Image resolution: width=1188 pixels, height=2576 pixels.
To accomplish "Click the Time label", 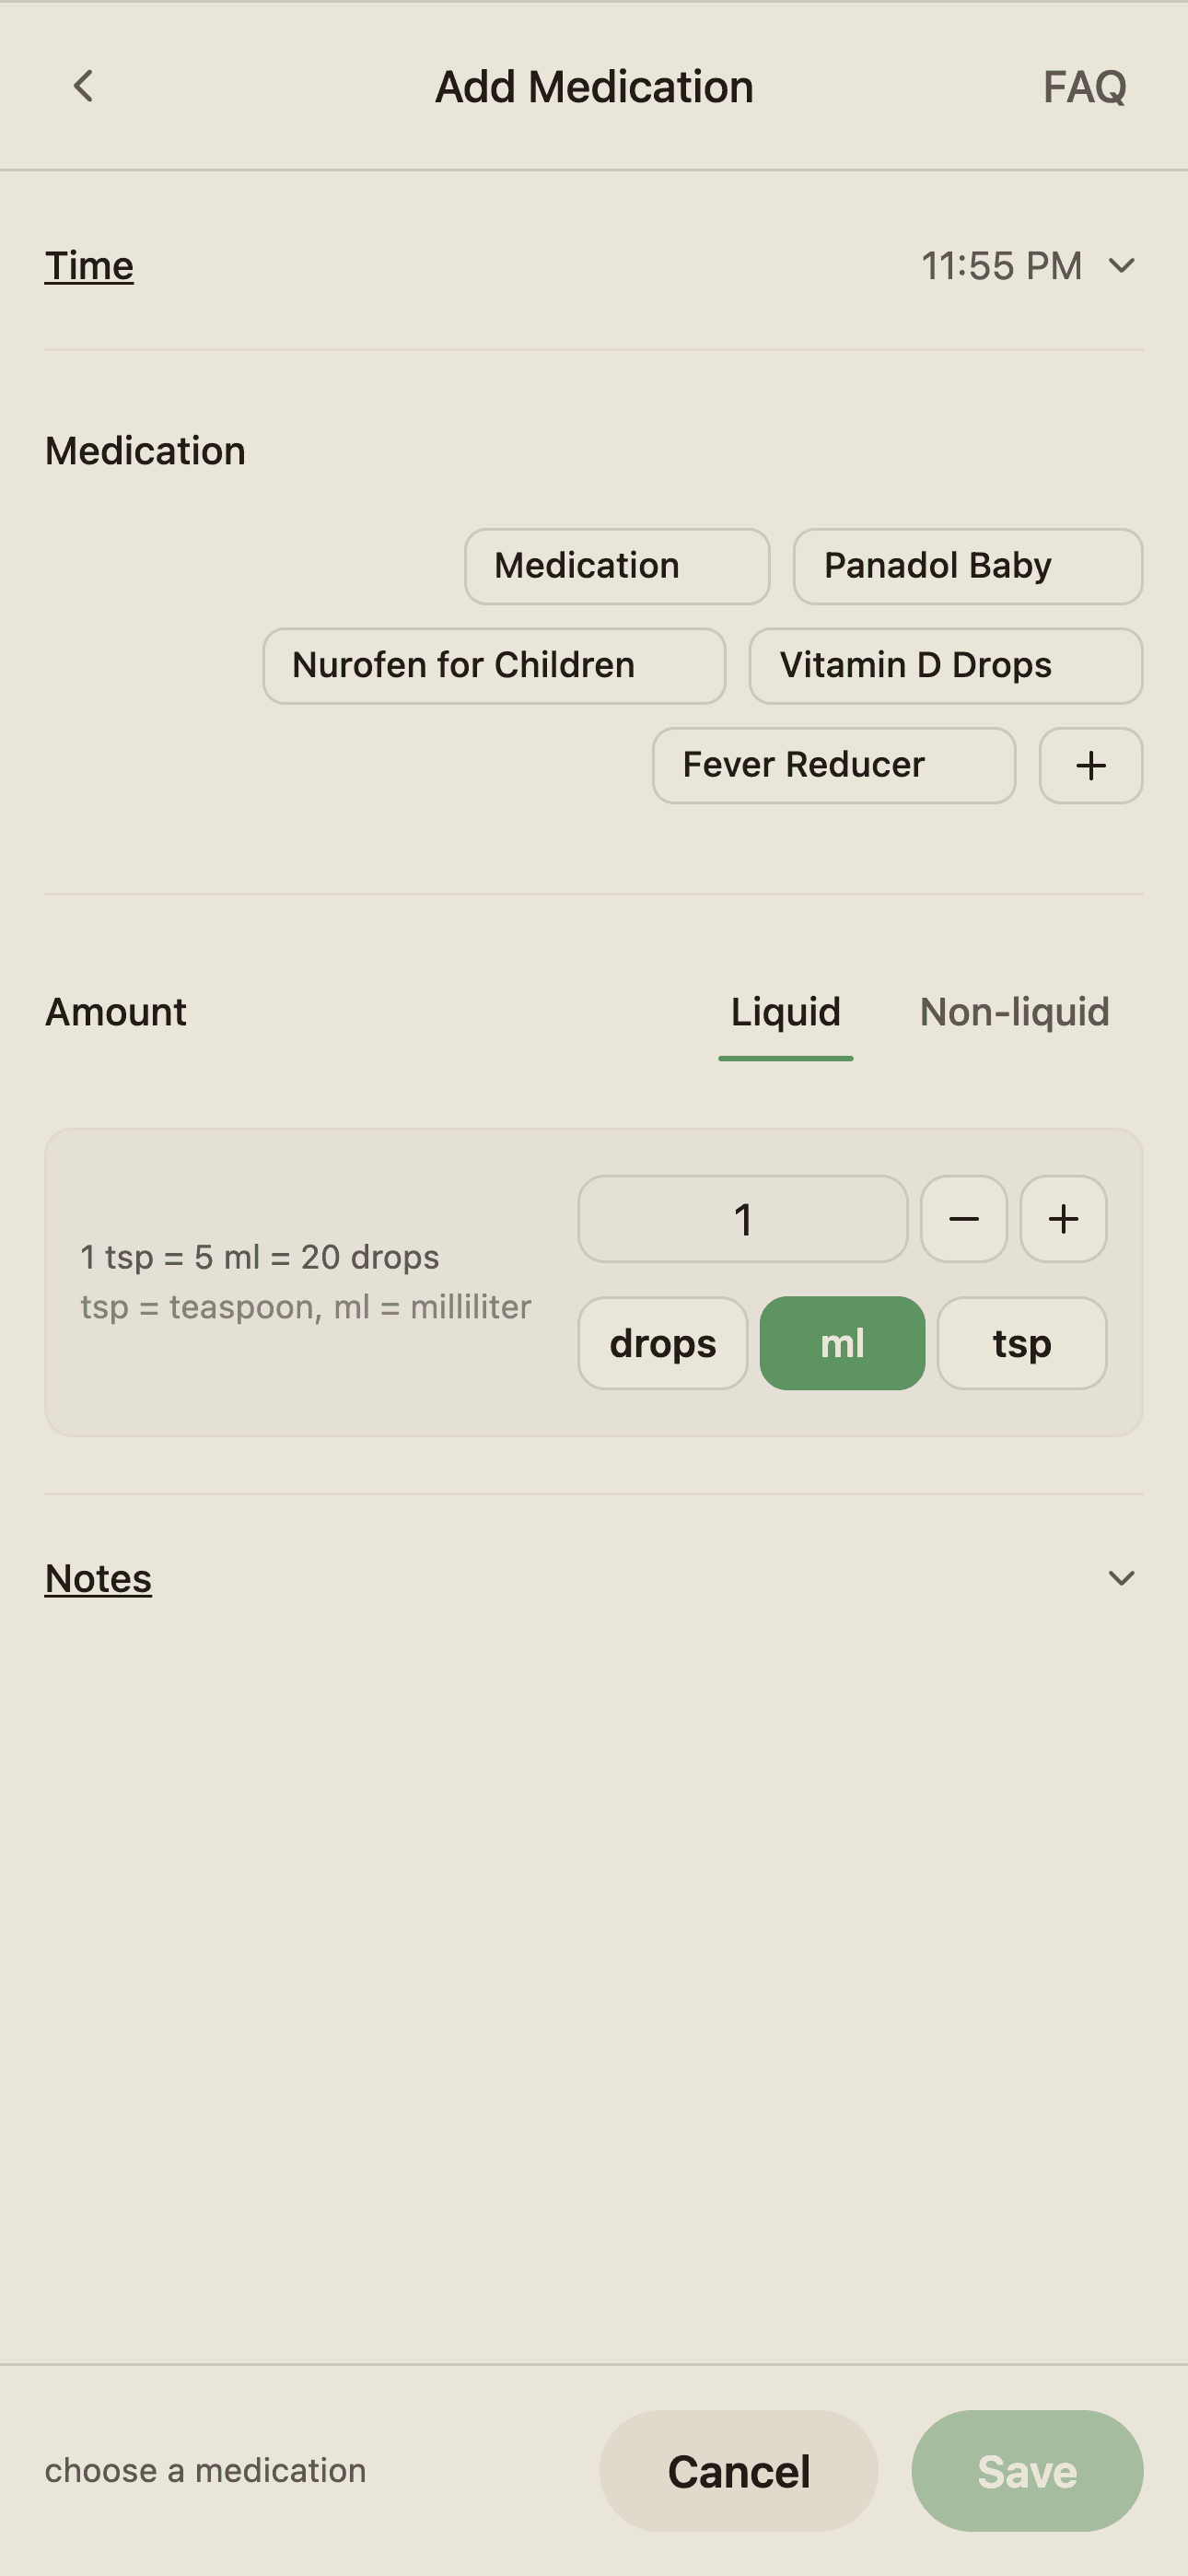I will (x=89, y=266).
